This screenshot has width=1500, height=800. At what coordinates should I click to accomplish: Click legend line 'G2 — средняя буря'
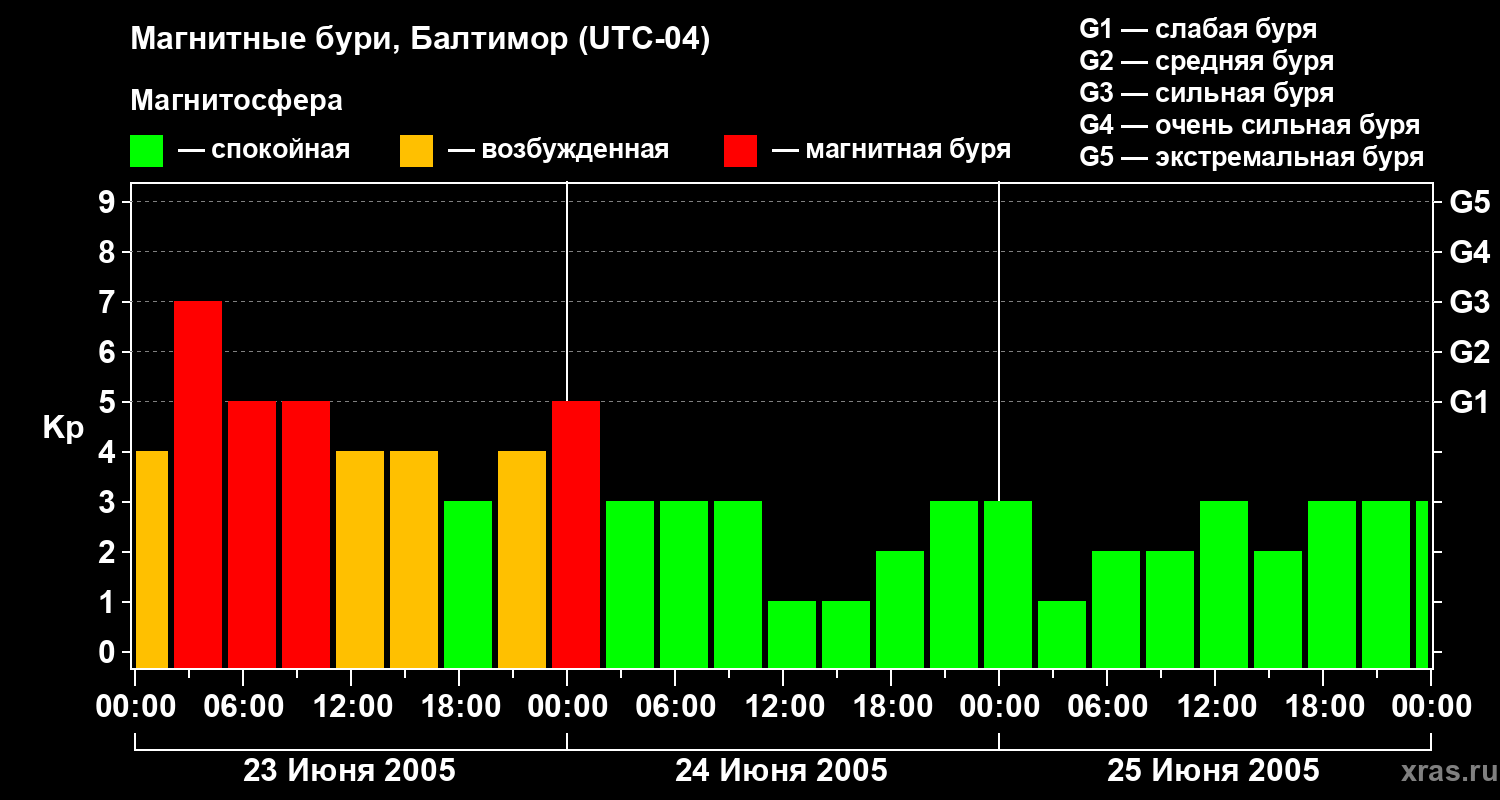pos(1206,61)
